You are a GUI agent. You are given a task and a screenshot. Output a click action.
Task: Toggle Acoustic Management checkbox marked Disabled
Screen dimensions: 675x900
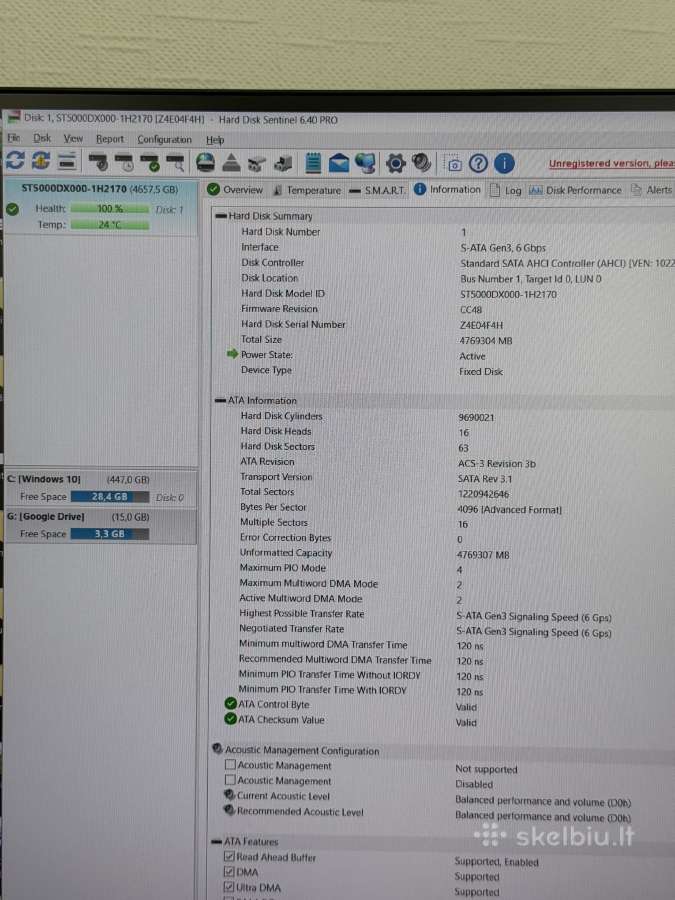230,780
